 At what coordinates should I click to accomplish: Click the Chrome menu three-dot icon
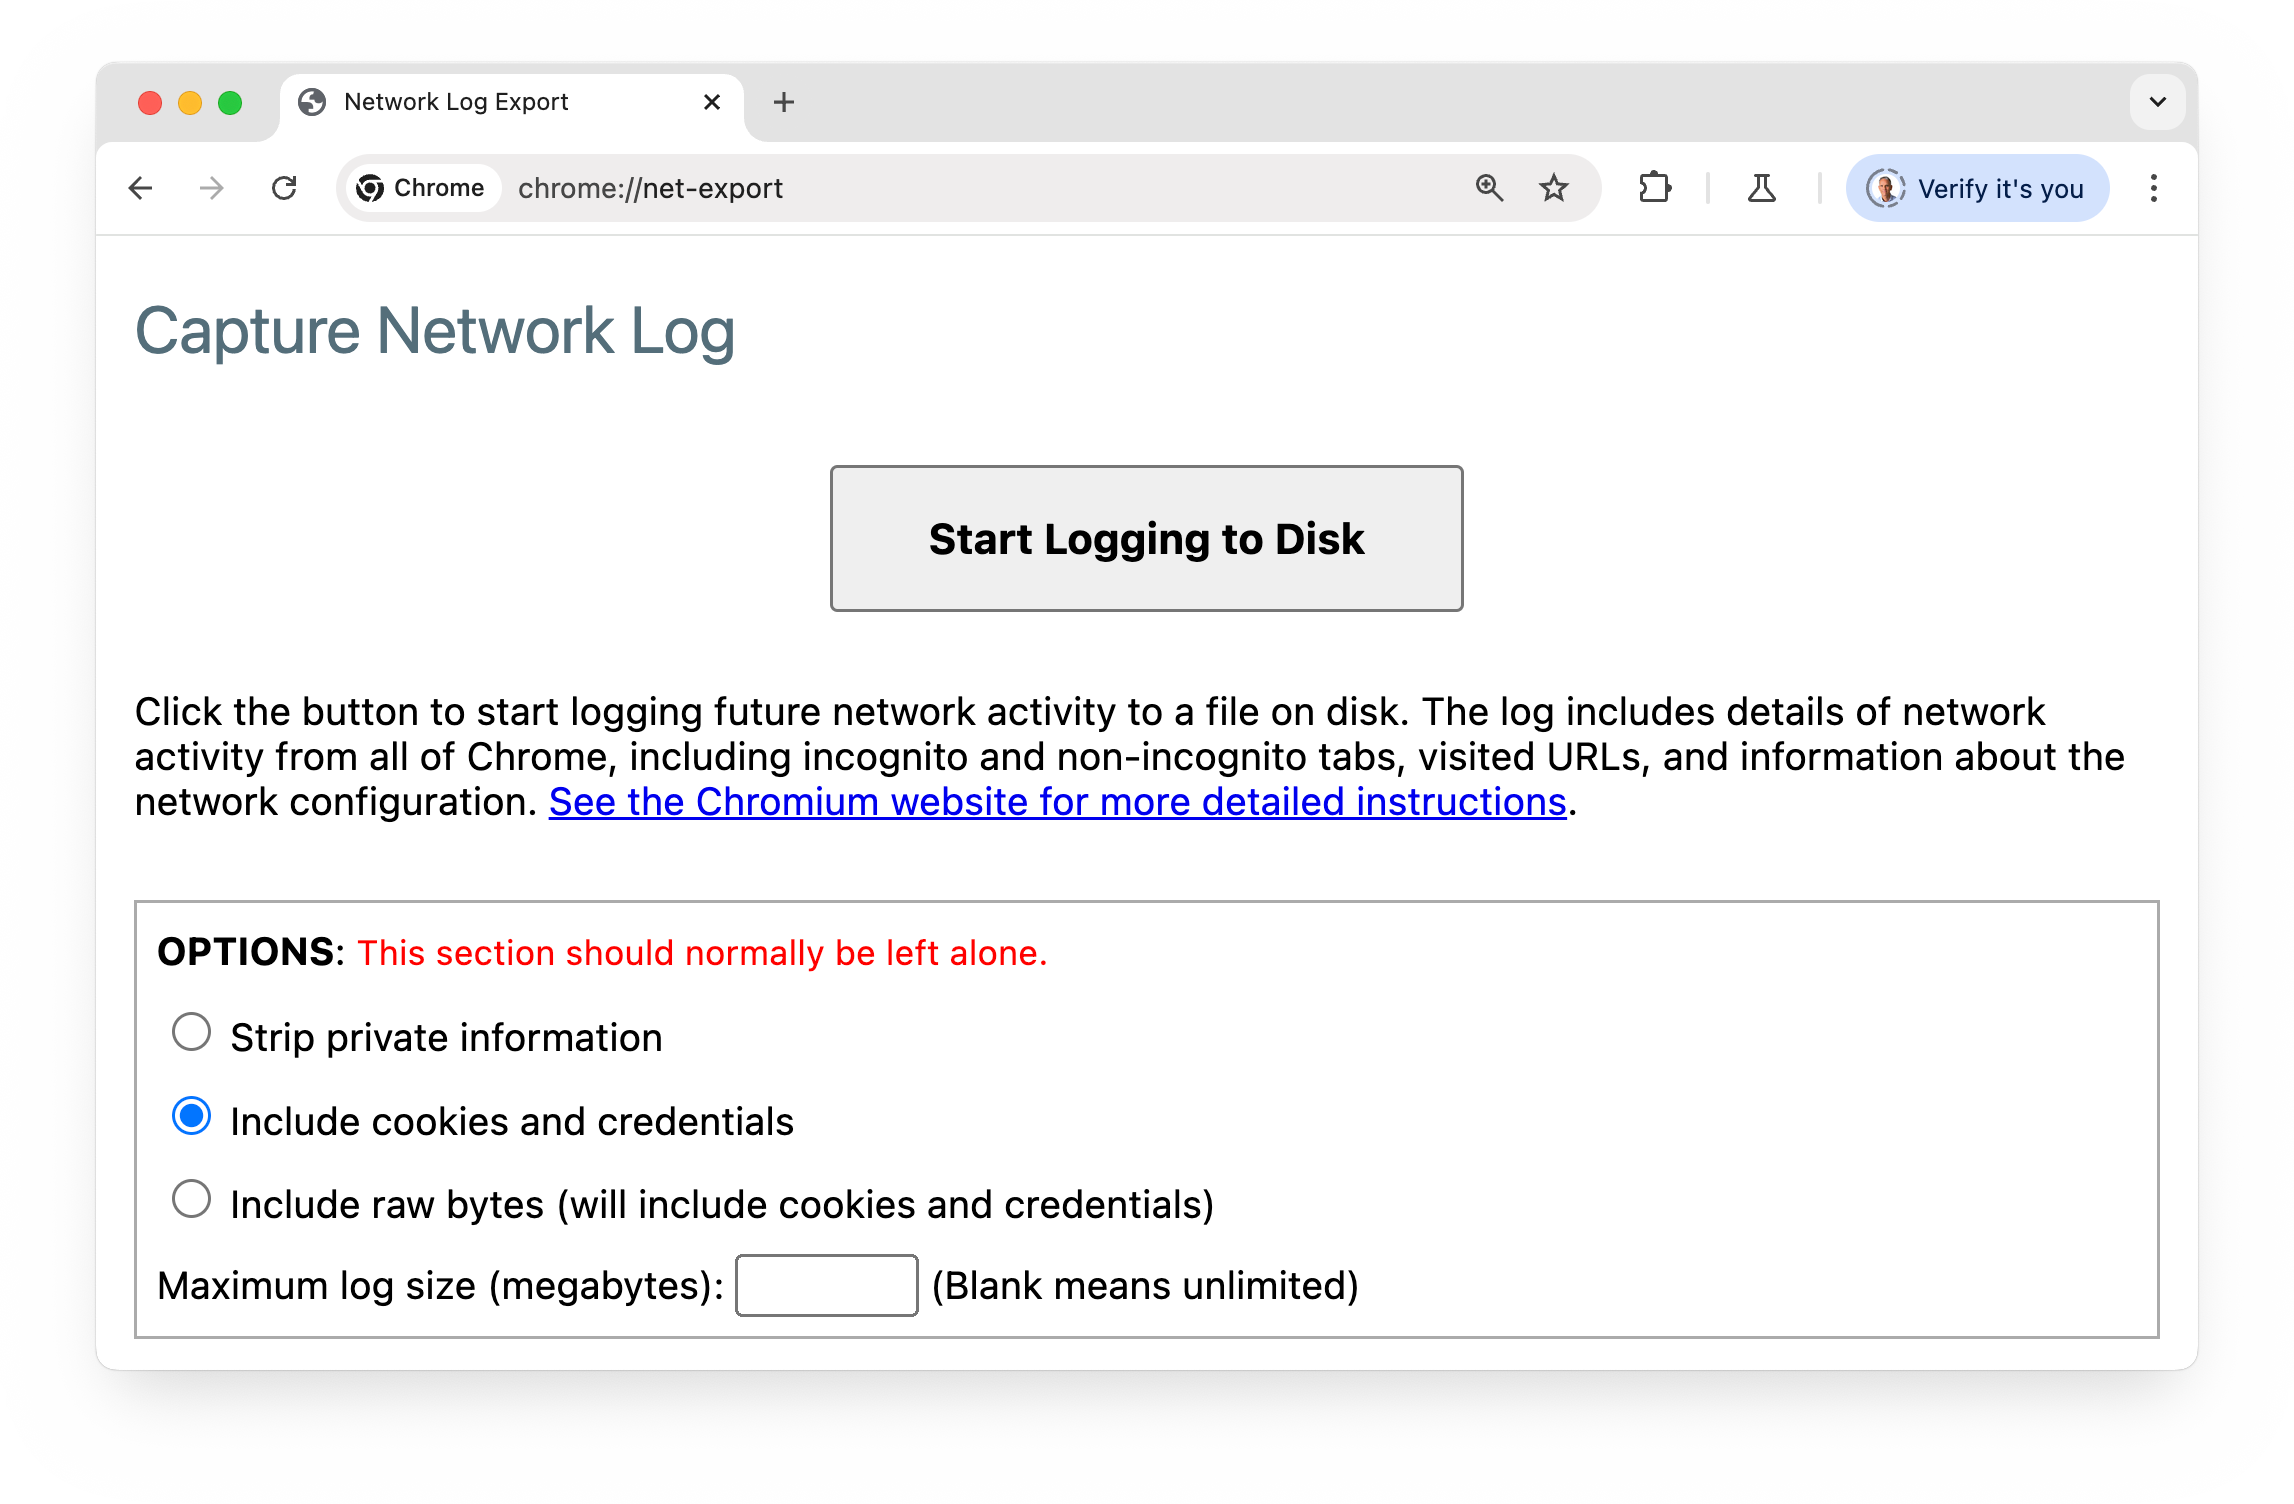(x=2153, y=188)
